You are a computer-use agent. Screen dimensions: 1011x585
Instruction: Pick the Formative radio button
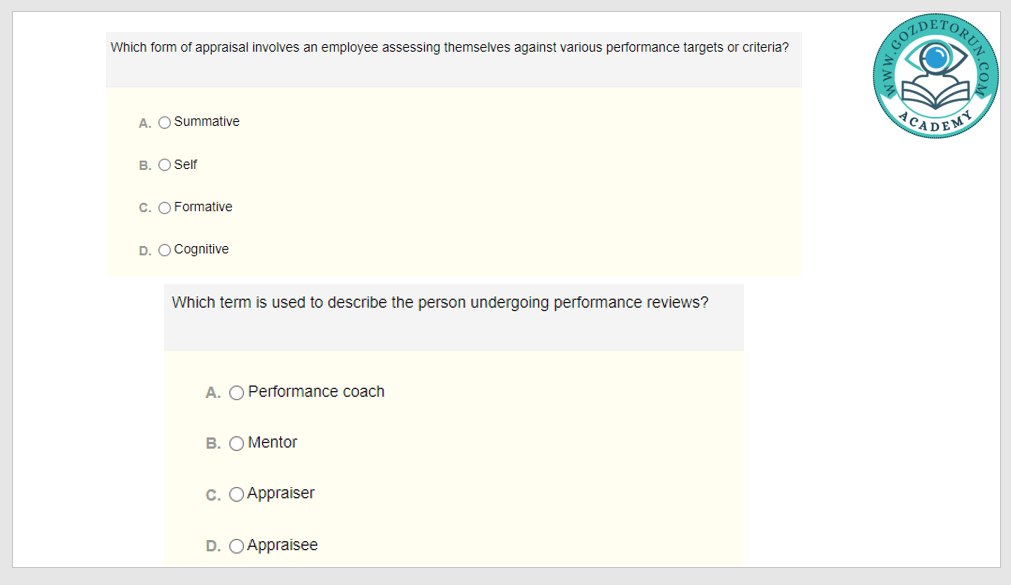tap(165, 208)
